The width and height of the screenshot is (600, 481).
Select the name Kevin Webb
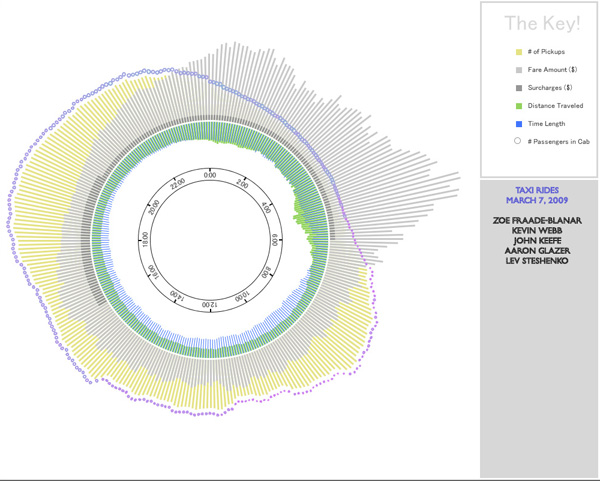coord(538,231)
